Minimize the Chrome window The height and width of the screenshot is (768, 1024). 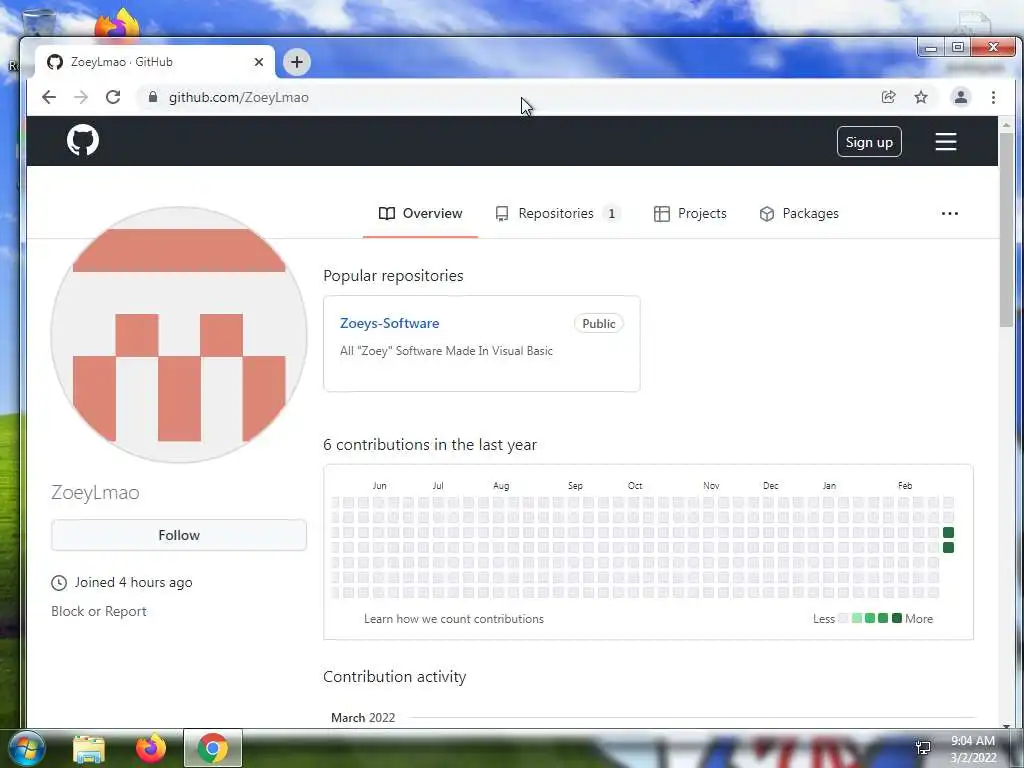pos(931,48)
